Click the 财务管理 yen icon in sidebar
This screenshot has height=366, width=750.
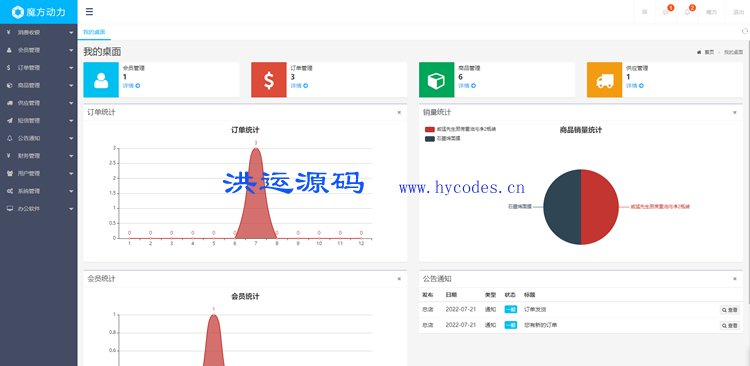tap(10, 155)
